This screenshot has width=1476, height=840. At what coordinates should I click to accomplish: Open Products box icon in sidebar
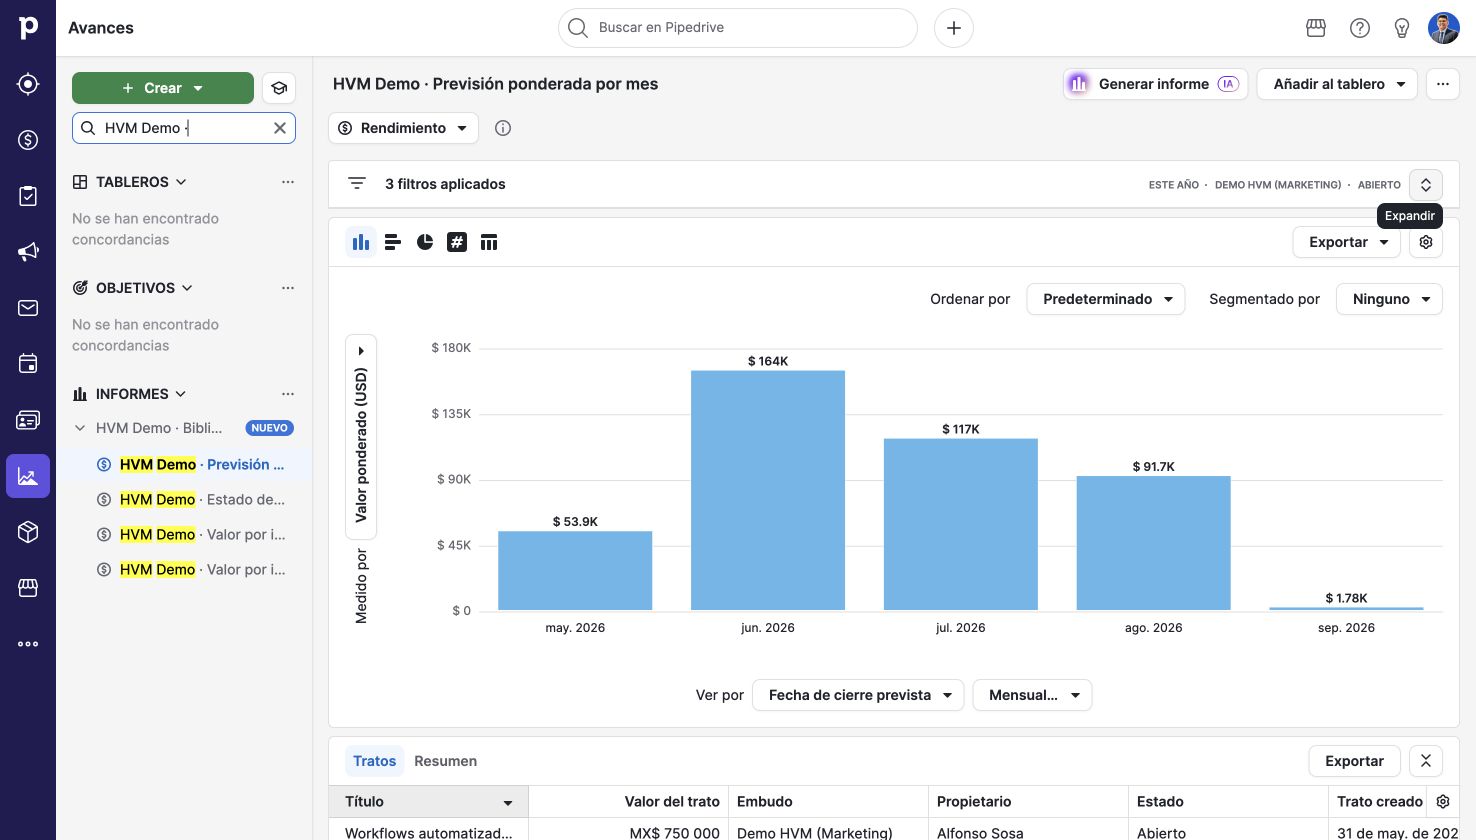pos(28,532)
